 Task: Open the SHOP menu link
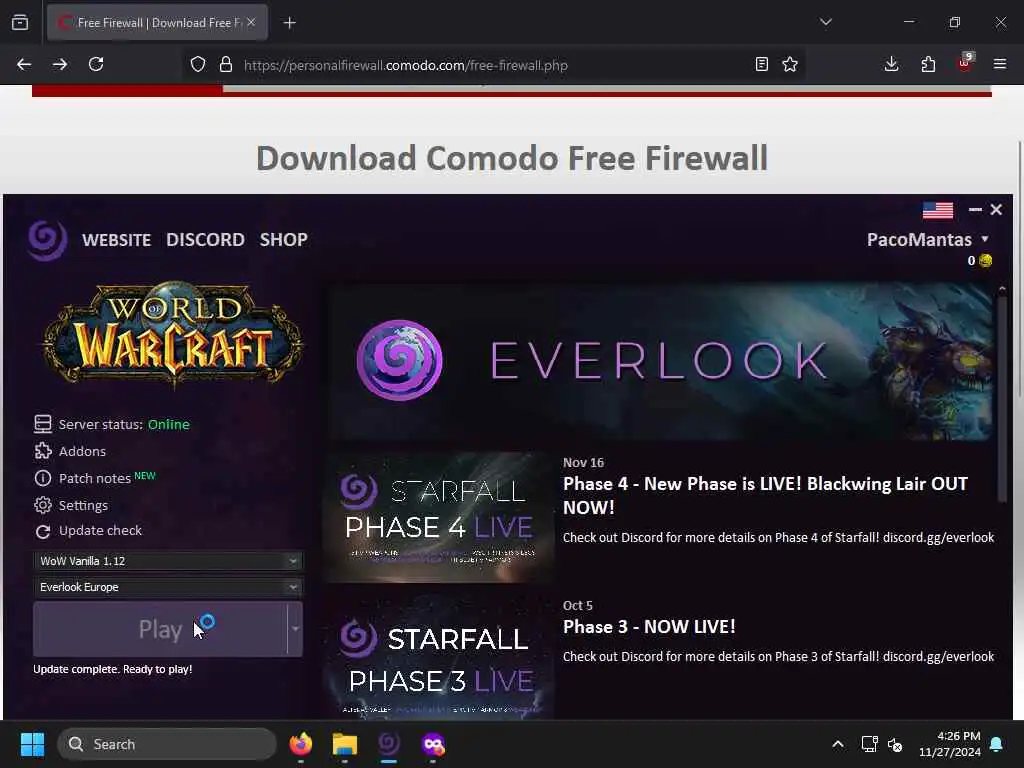click(283, 240)
